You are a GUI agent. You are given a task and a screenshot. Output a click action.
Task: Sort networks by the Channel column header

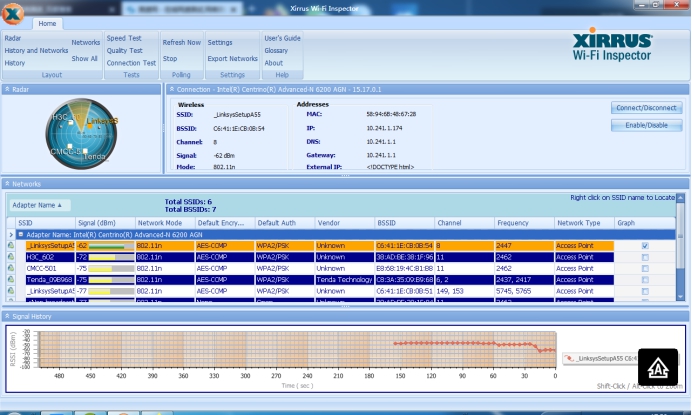tap(449, 223)
